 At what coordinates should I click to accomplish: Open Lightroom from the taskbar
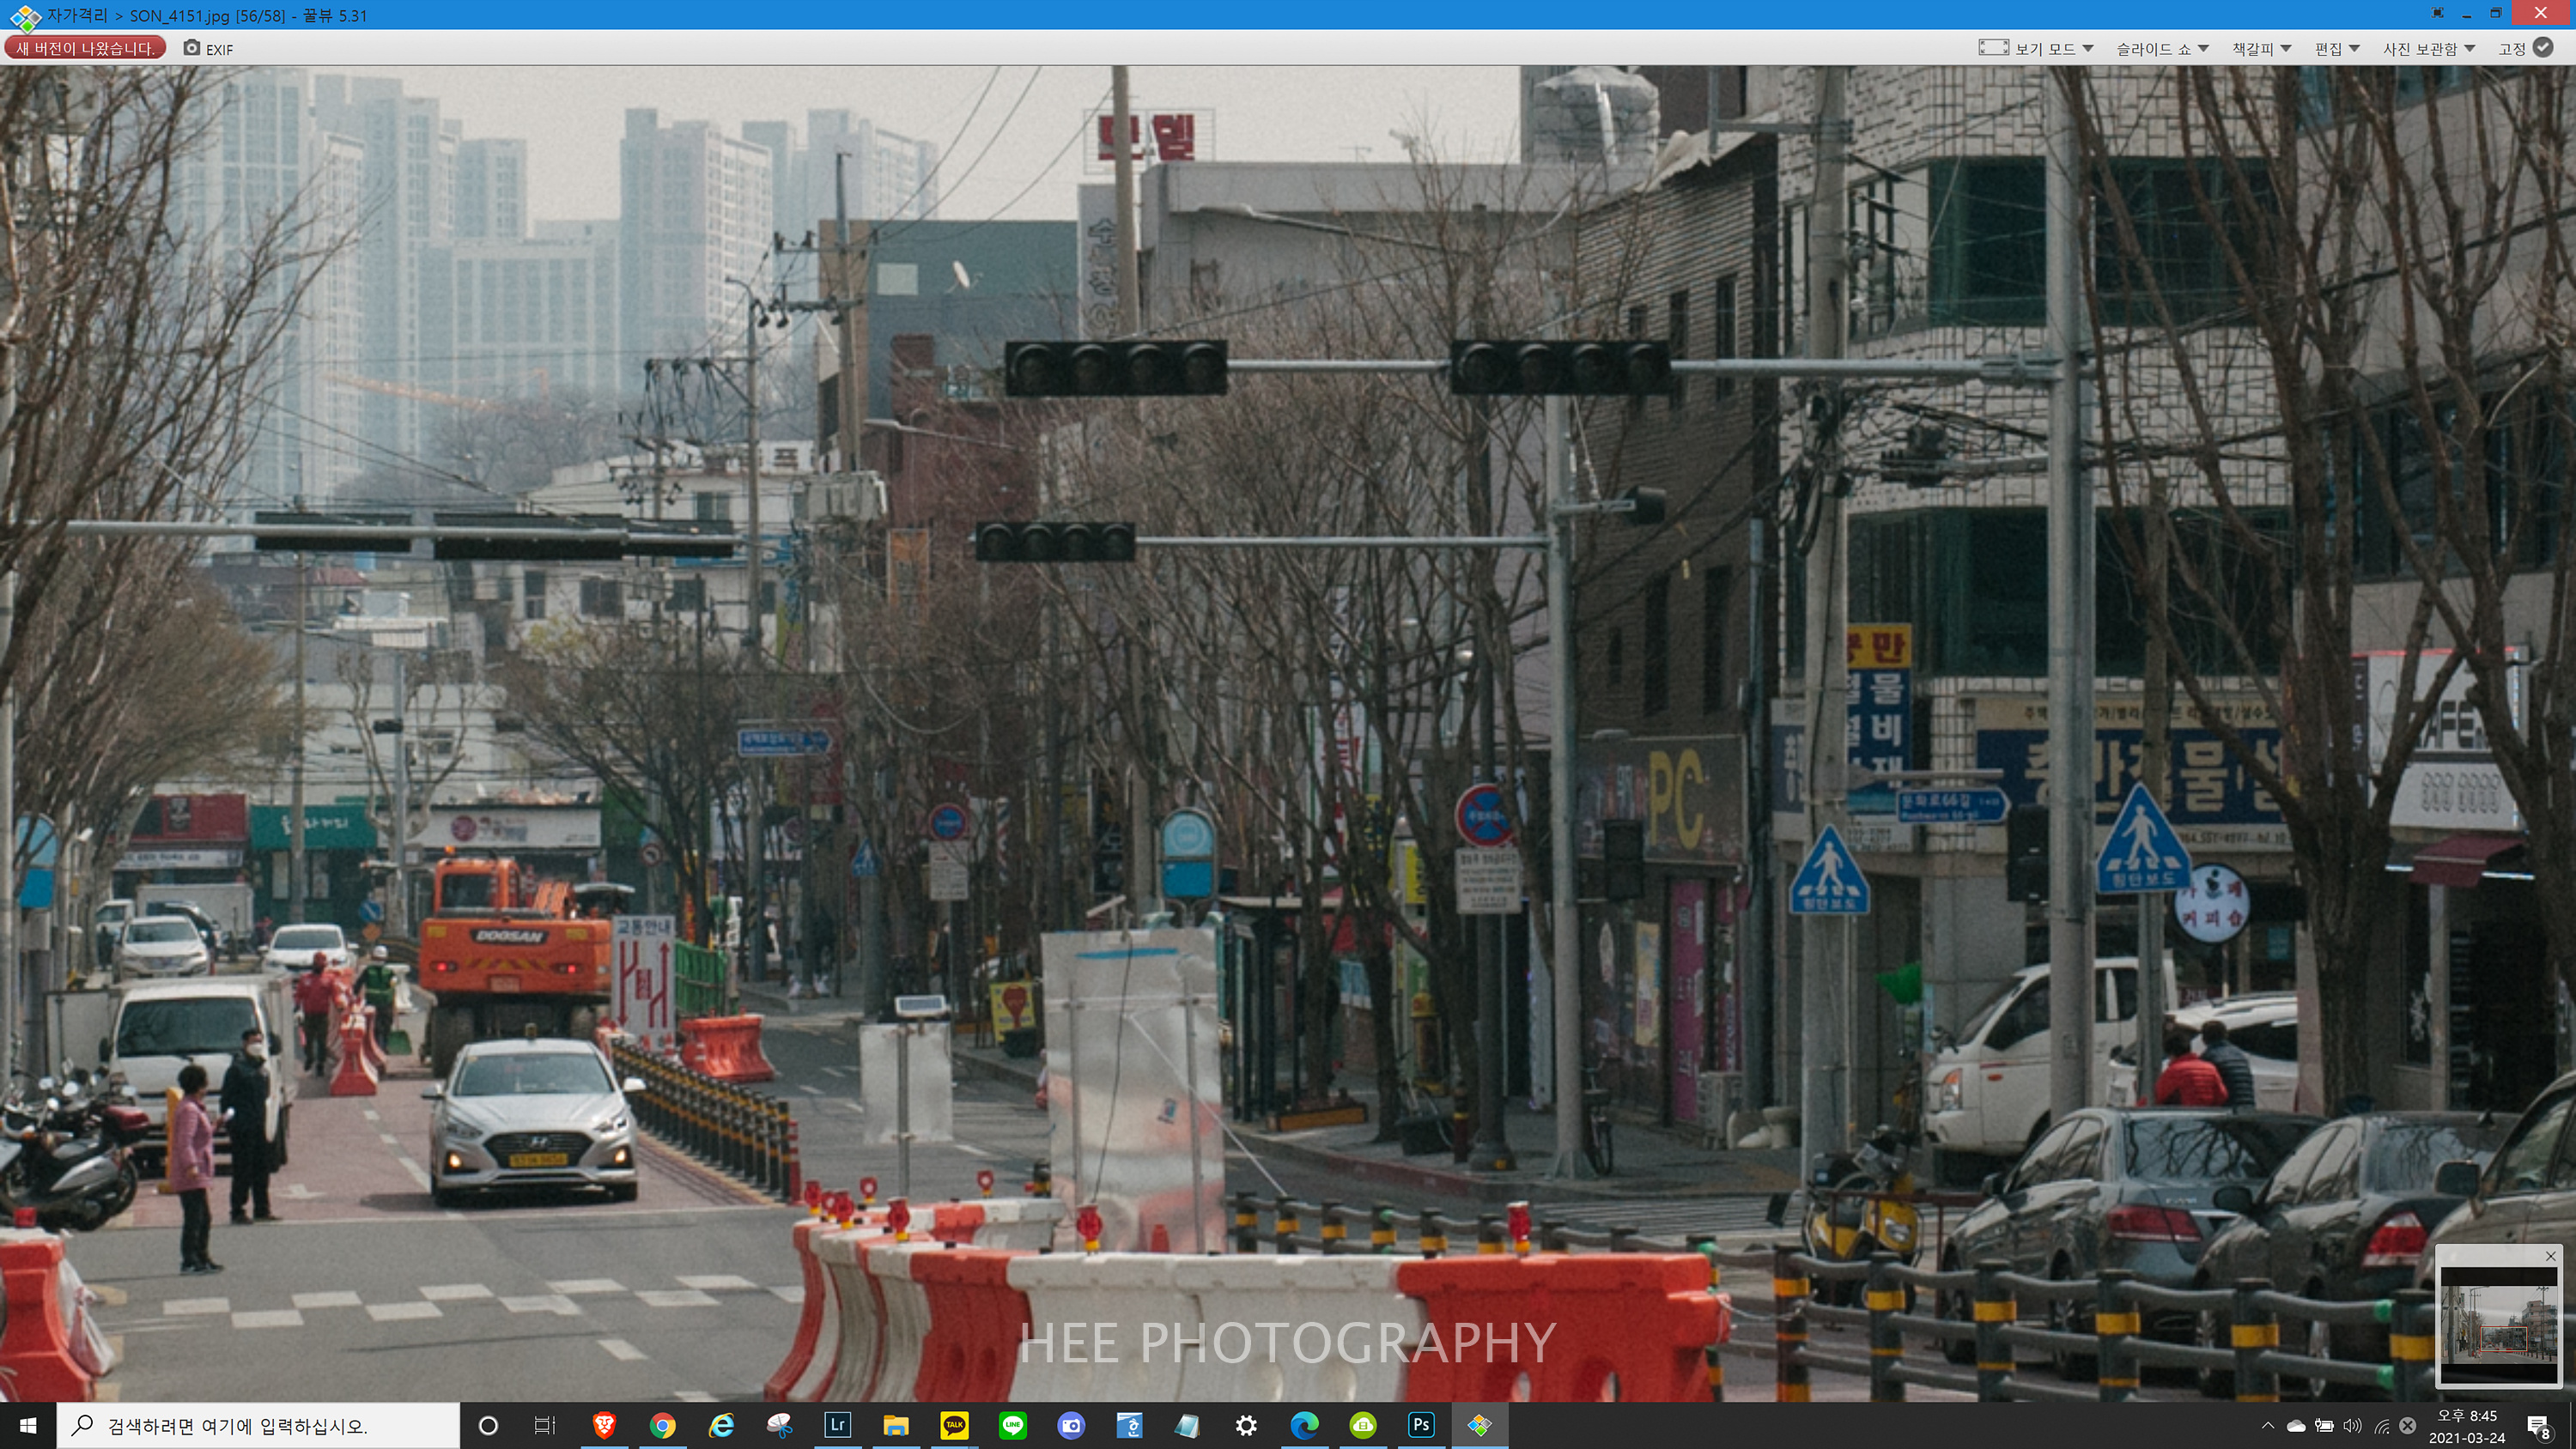click(x=837, y=1425)
